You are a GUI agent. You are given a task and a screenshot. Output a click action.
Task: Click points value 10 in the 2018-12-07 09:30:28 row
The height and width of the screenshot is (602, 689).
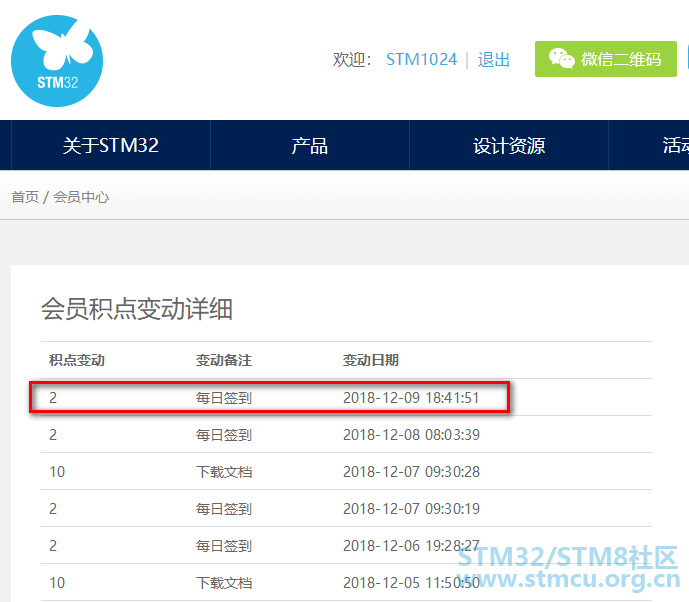57,471
